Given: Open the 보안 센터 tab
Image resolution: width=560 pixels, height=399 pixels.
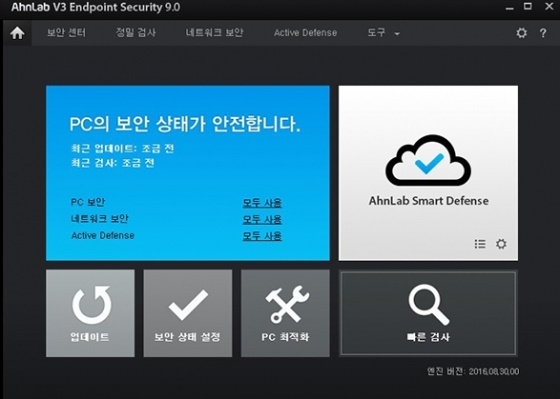Looking at the screenshot, I should pos(66,33).
